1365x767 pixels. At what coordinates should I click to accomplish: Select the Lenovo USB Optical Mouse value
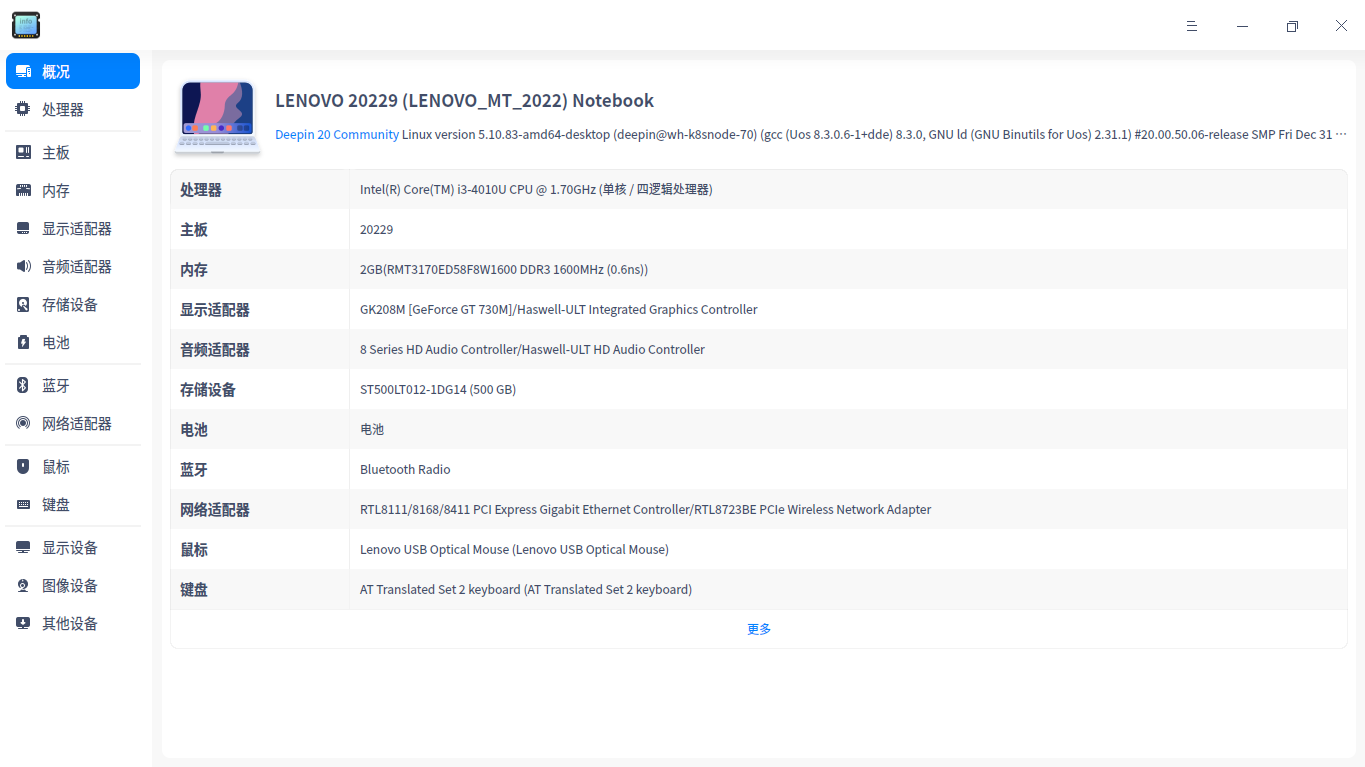tap(514, 549)
